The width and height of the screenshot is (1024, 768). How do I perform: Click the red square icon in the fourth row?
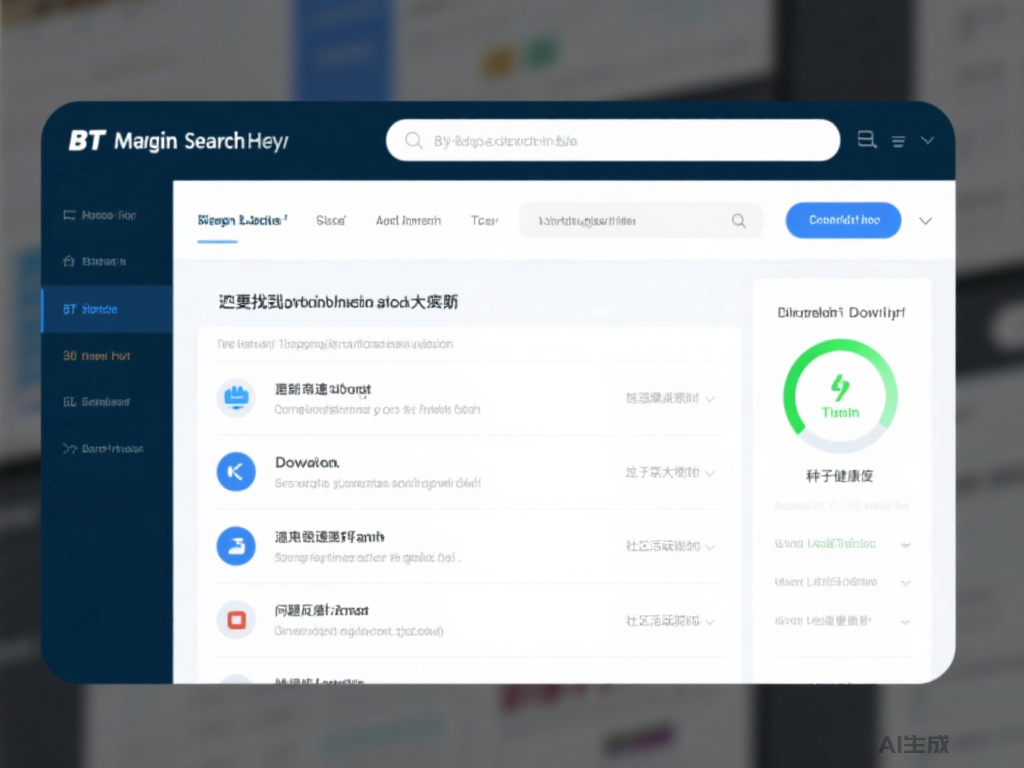pos(236,620)
